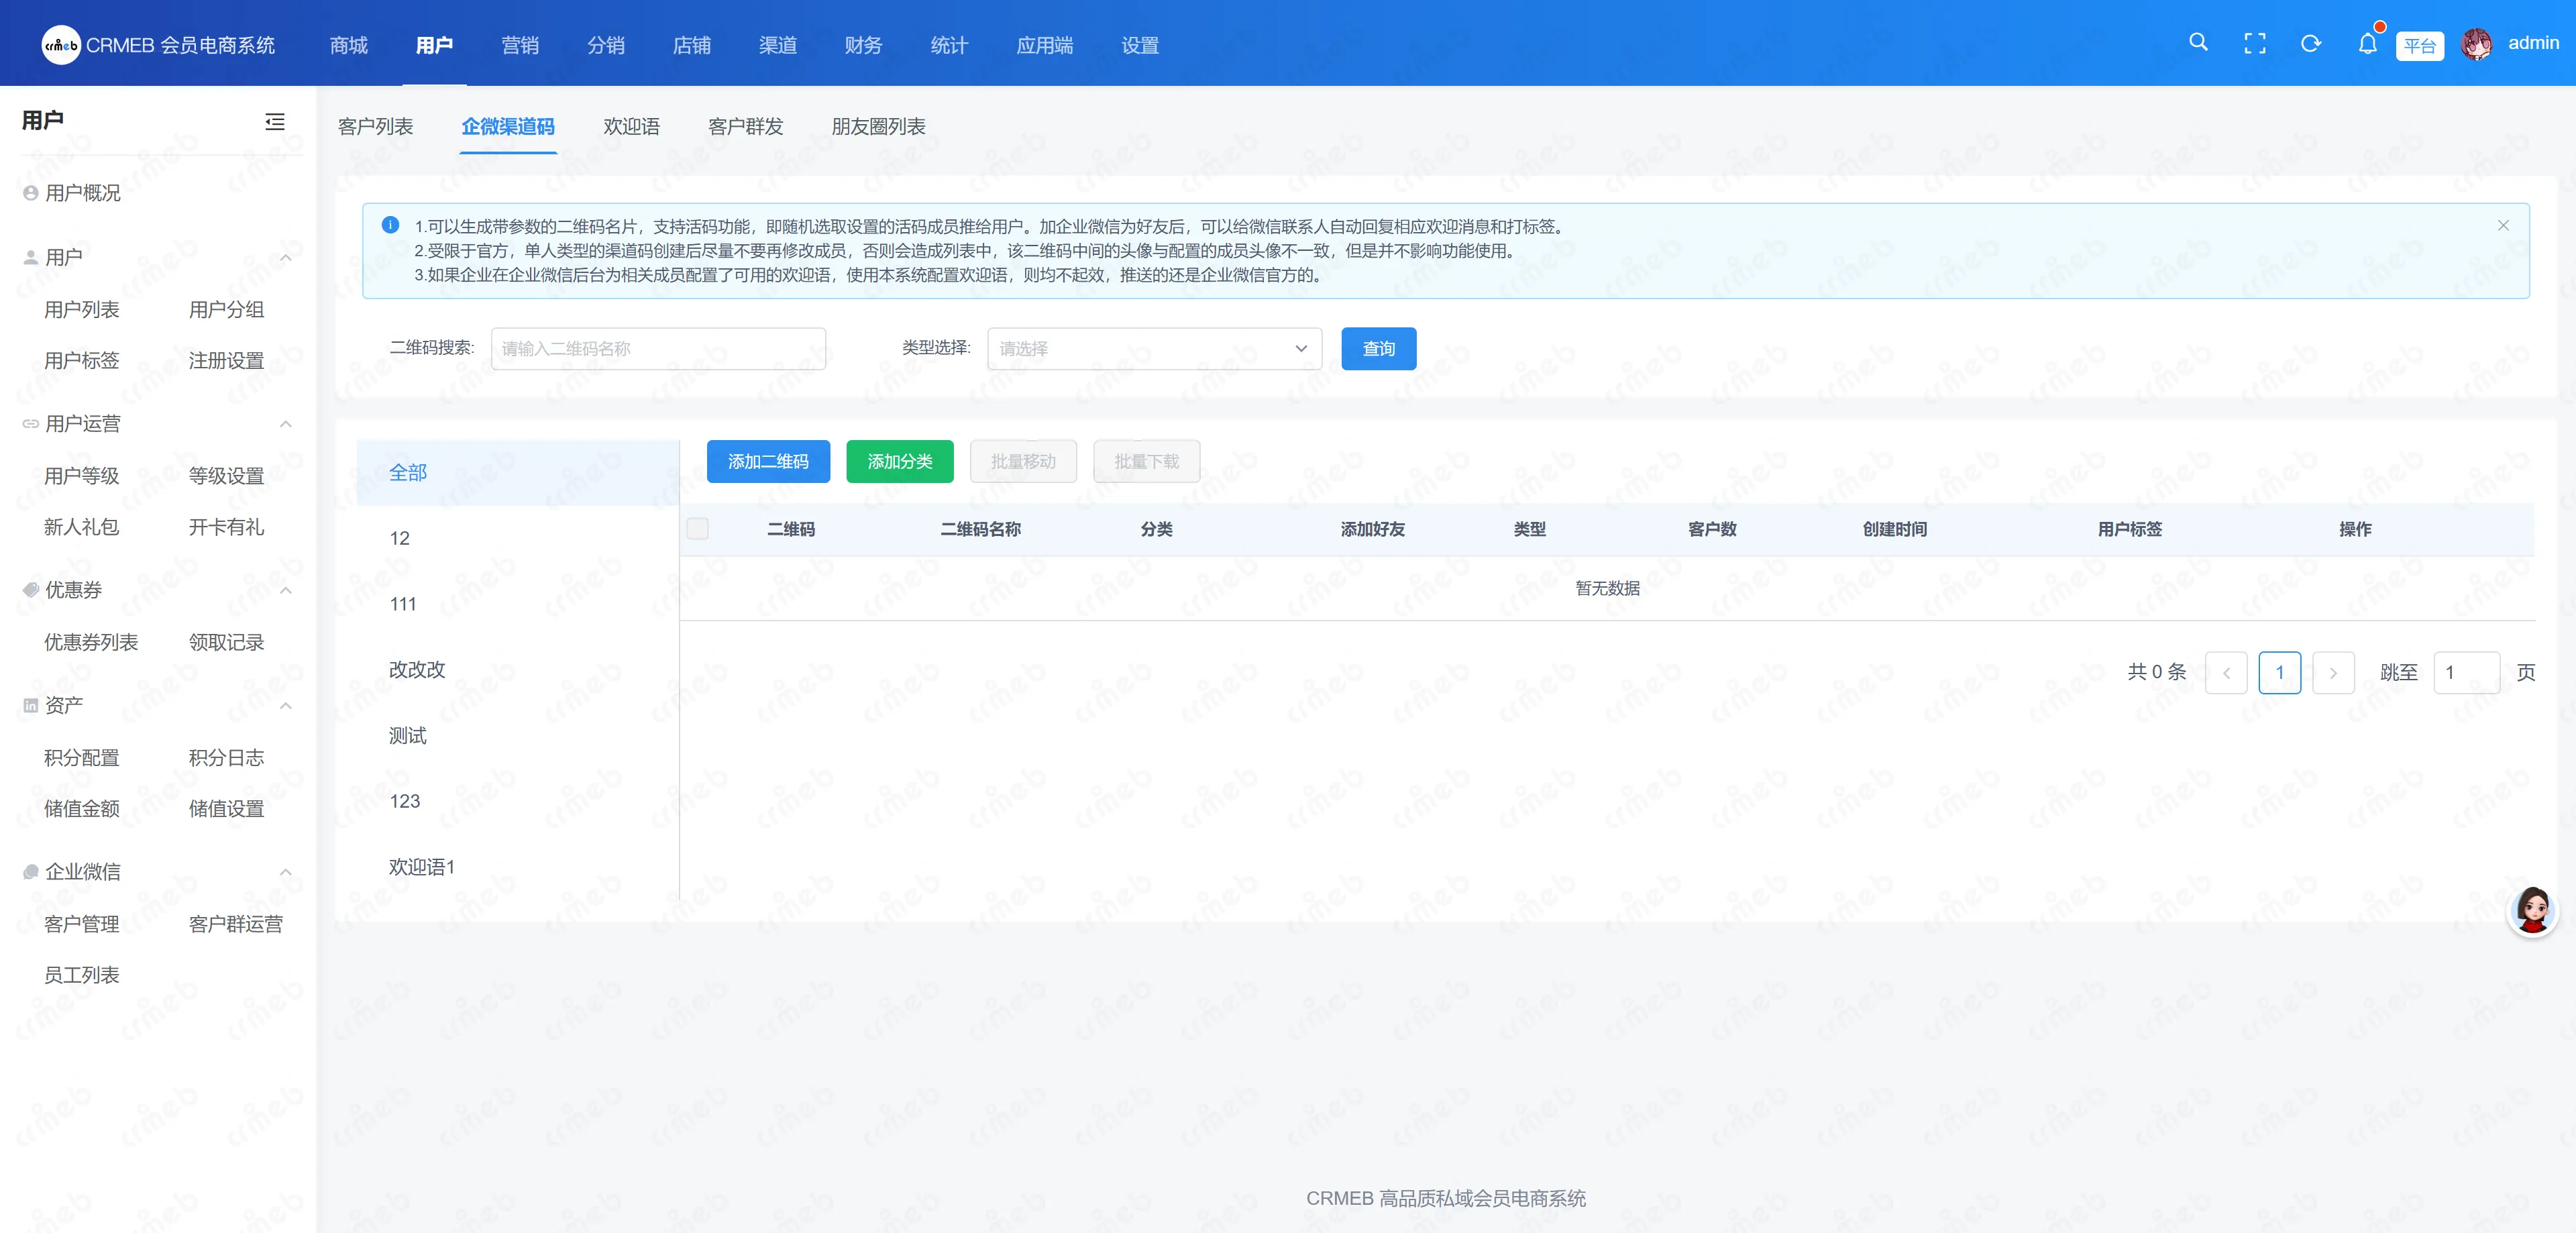Click the 添加分类 button
The width and height of the screenshot is (2576, 1233).
point(900,461)
